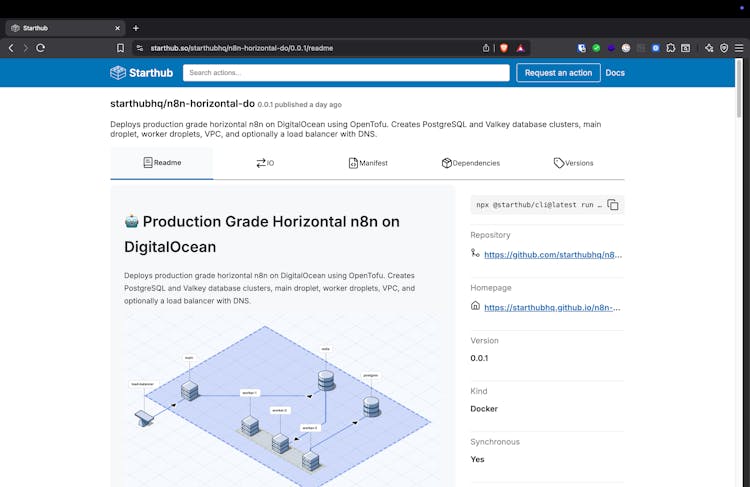Click the bookmark icon in address bar
The width and height of the screenshot is (750, 487).
pos(120,47)
